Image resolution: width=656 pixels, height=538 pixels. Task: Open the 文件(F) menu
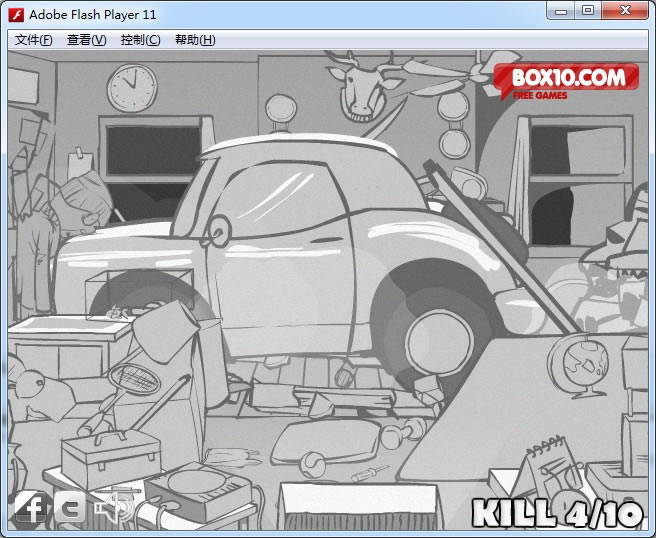point(33,40)
